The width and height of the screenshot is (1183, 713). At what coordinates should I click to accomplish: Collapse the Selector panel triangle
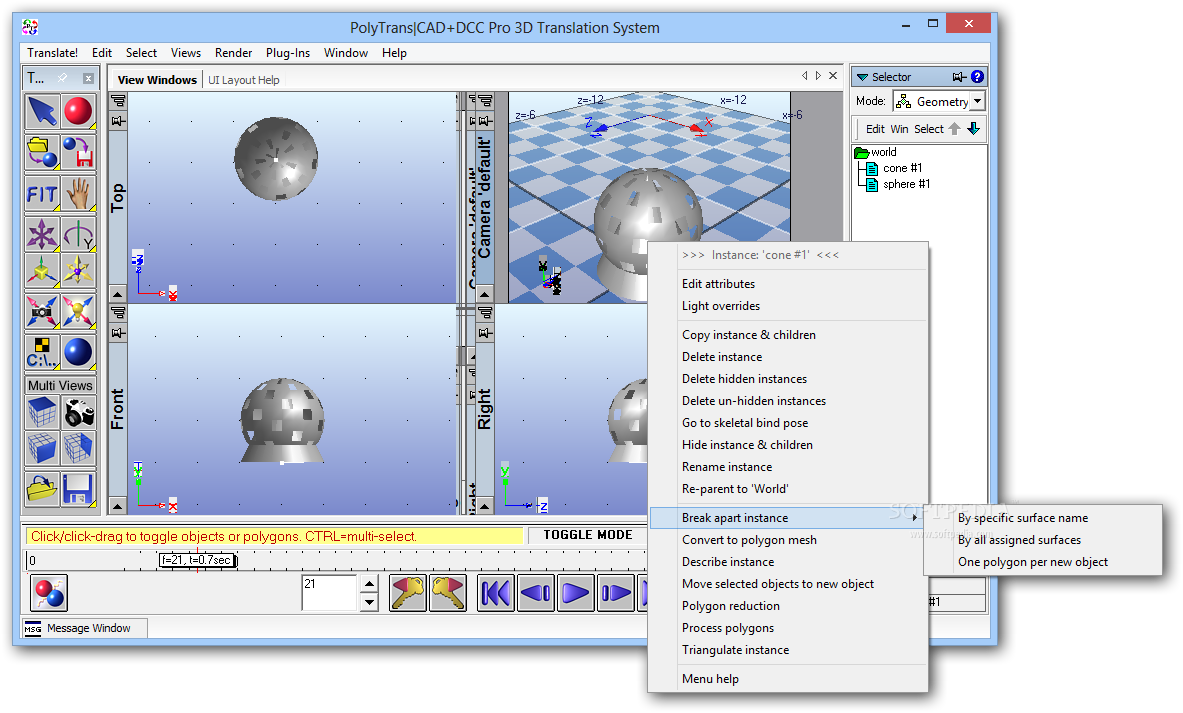862,77
